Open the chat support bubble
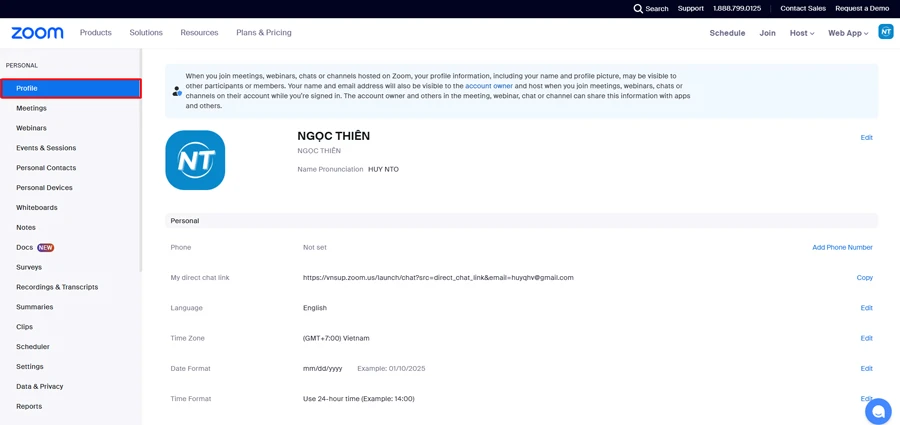Image resolution: width=900 pixels, height=425 pixels. tap(878, 411)
